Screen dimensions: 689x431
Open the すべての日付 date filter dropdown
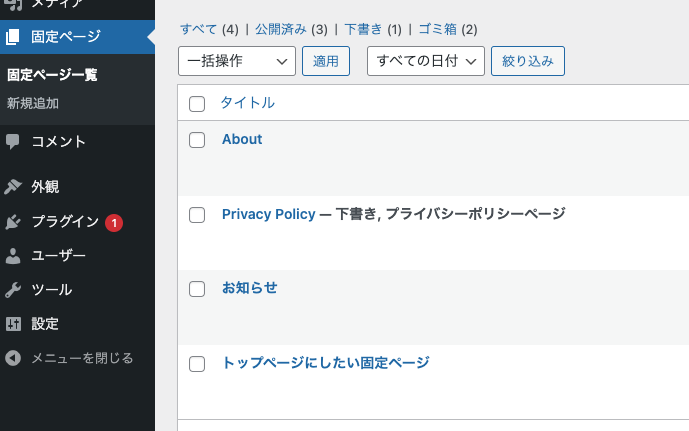426,61
